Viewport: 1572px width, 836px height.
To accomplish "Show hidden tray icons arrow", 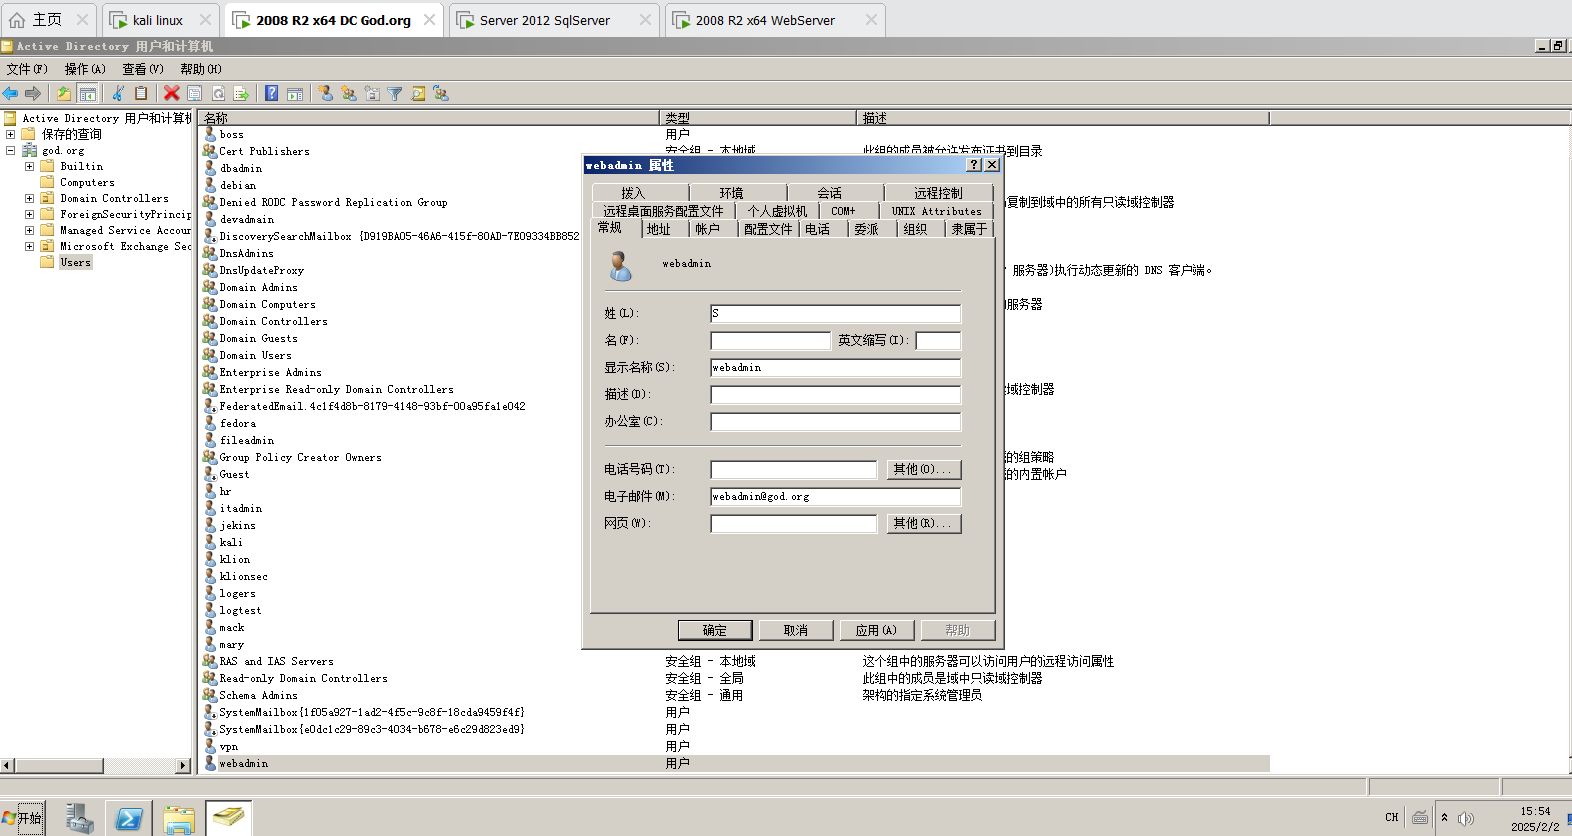I will coord(1444,817).
